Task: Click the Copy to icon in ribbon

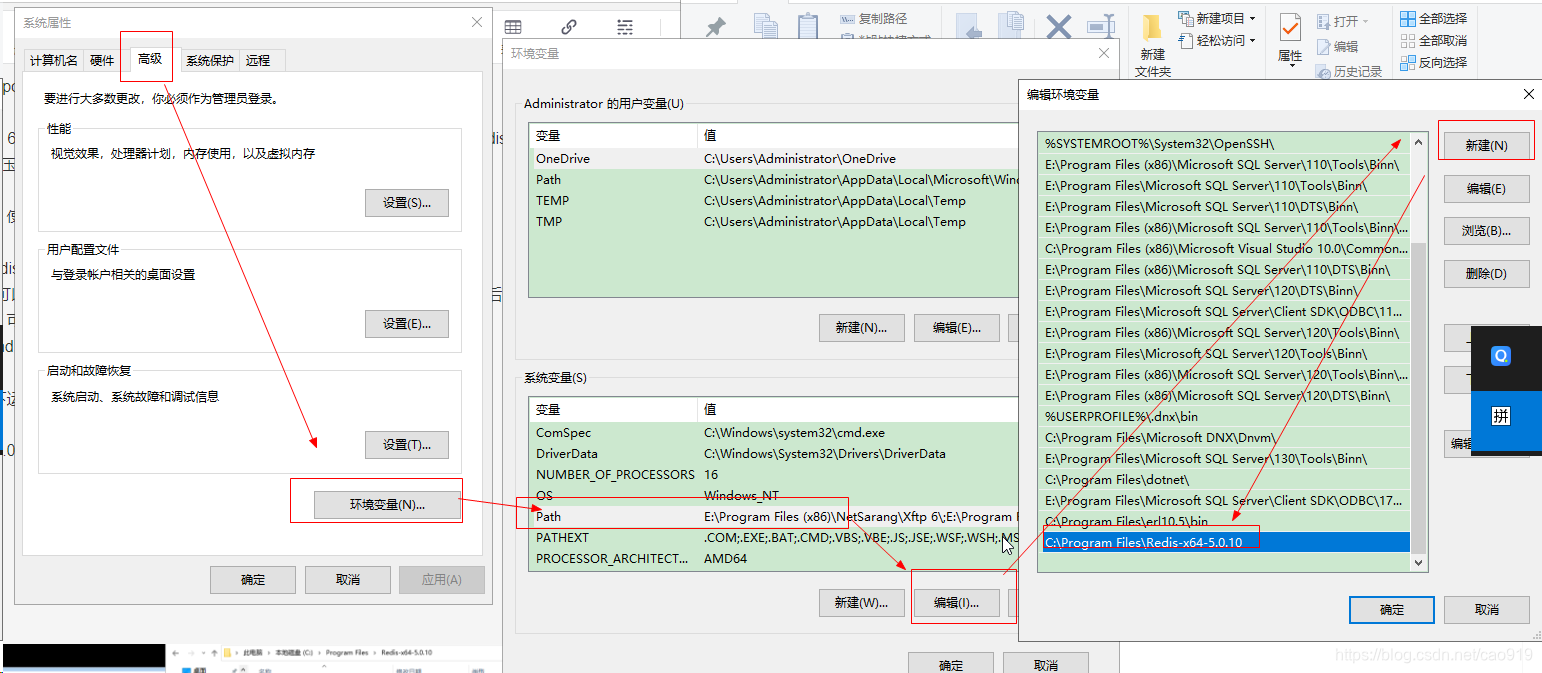Action: 1012,27
